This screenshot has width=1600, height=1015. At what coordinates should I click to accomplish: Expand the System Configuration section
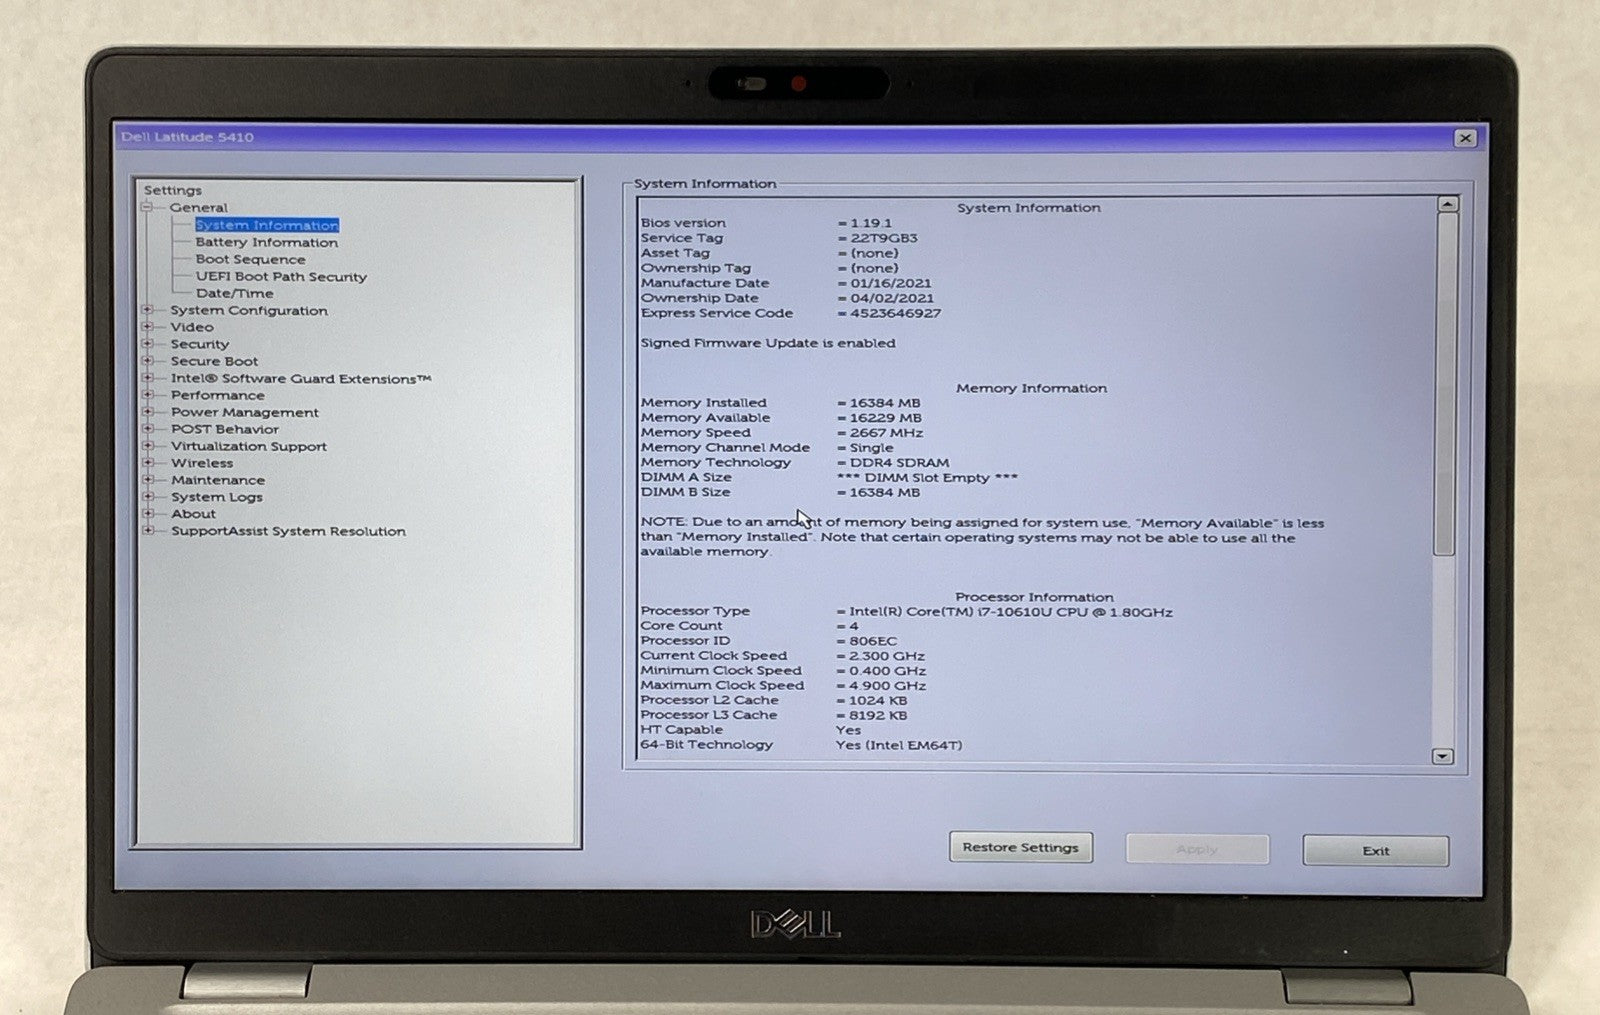147,310
